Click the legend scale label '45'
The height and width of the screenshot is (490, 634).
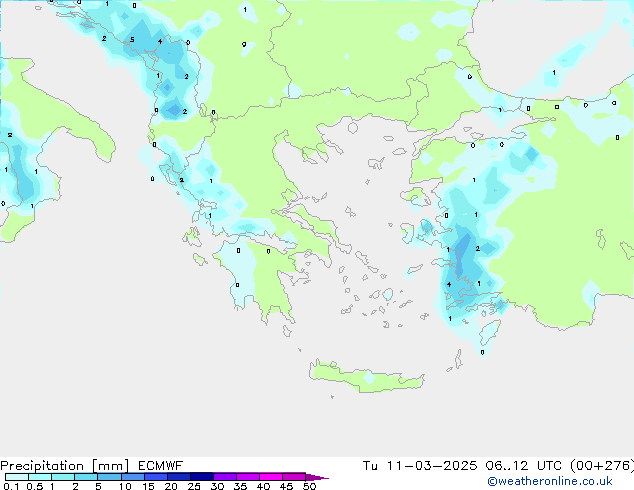(x=286, y=486)
